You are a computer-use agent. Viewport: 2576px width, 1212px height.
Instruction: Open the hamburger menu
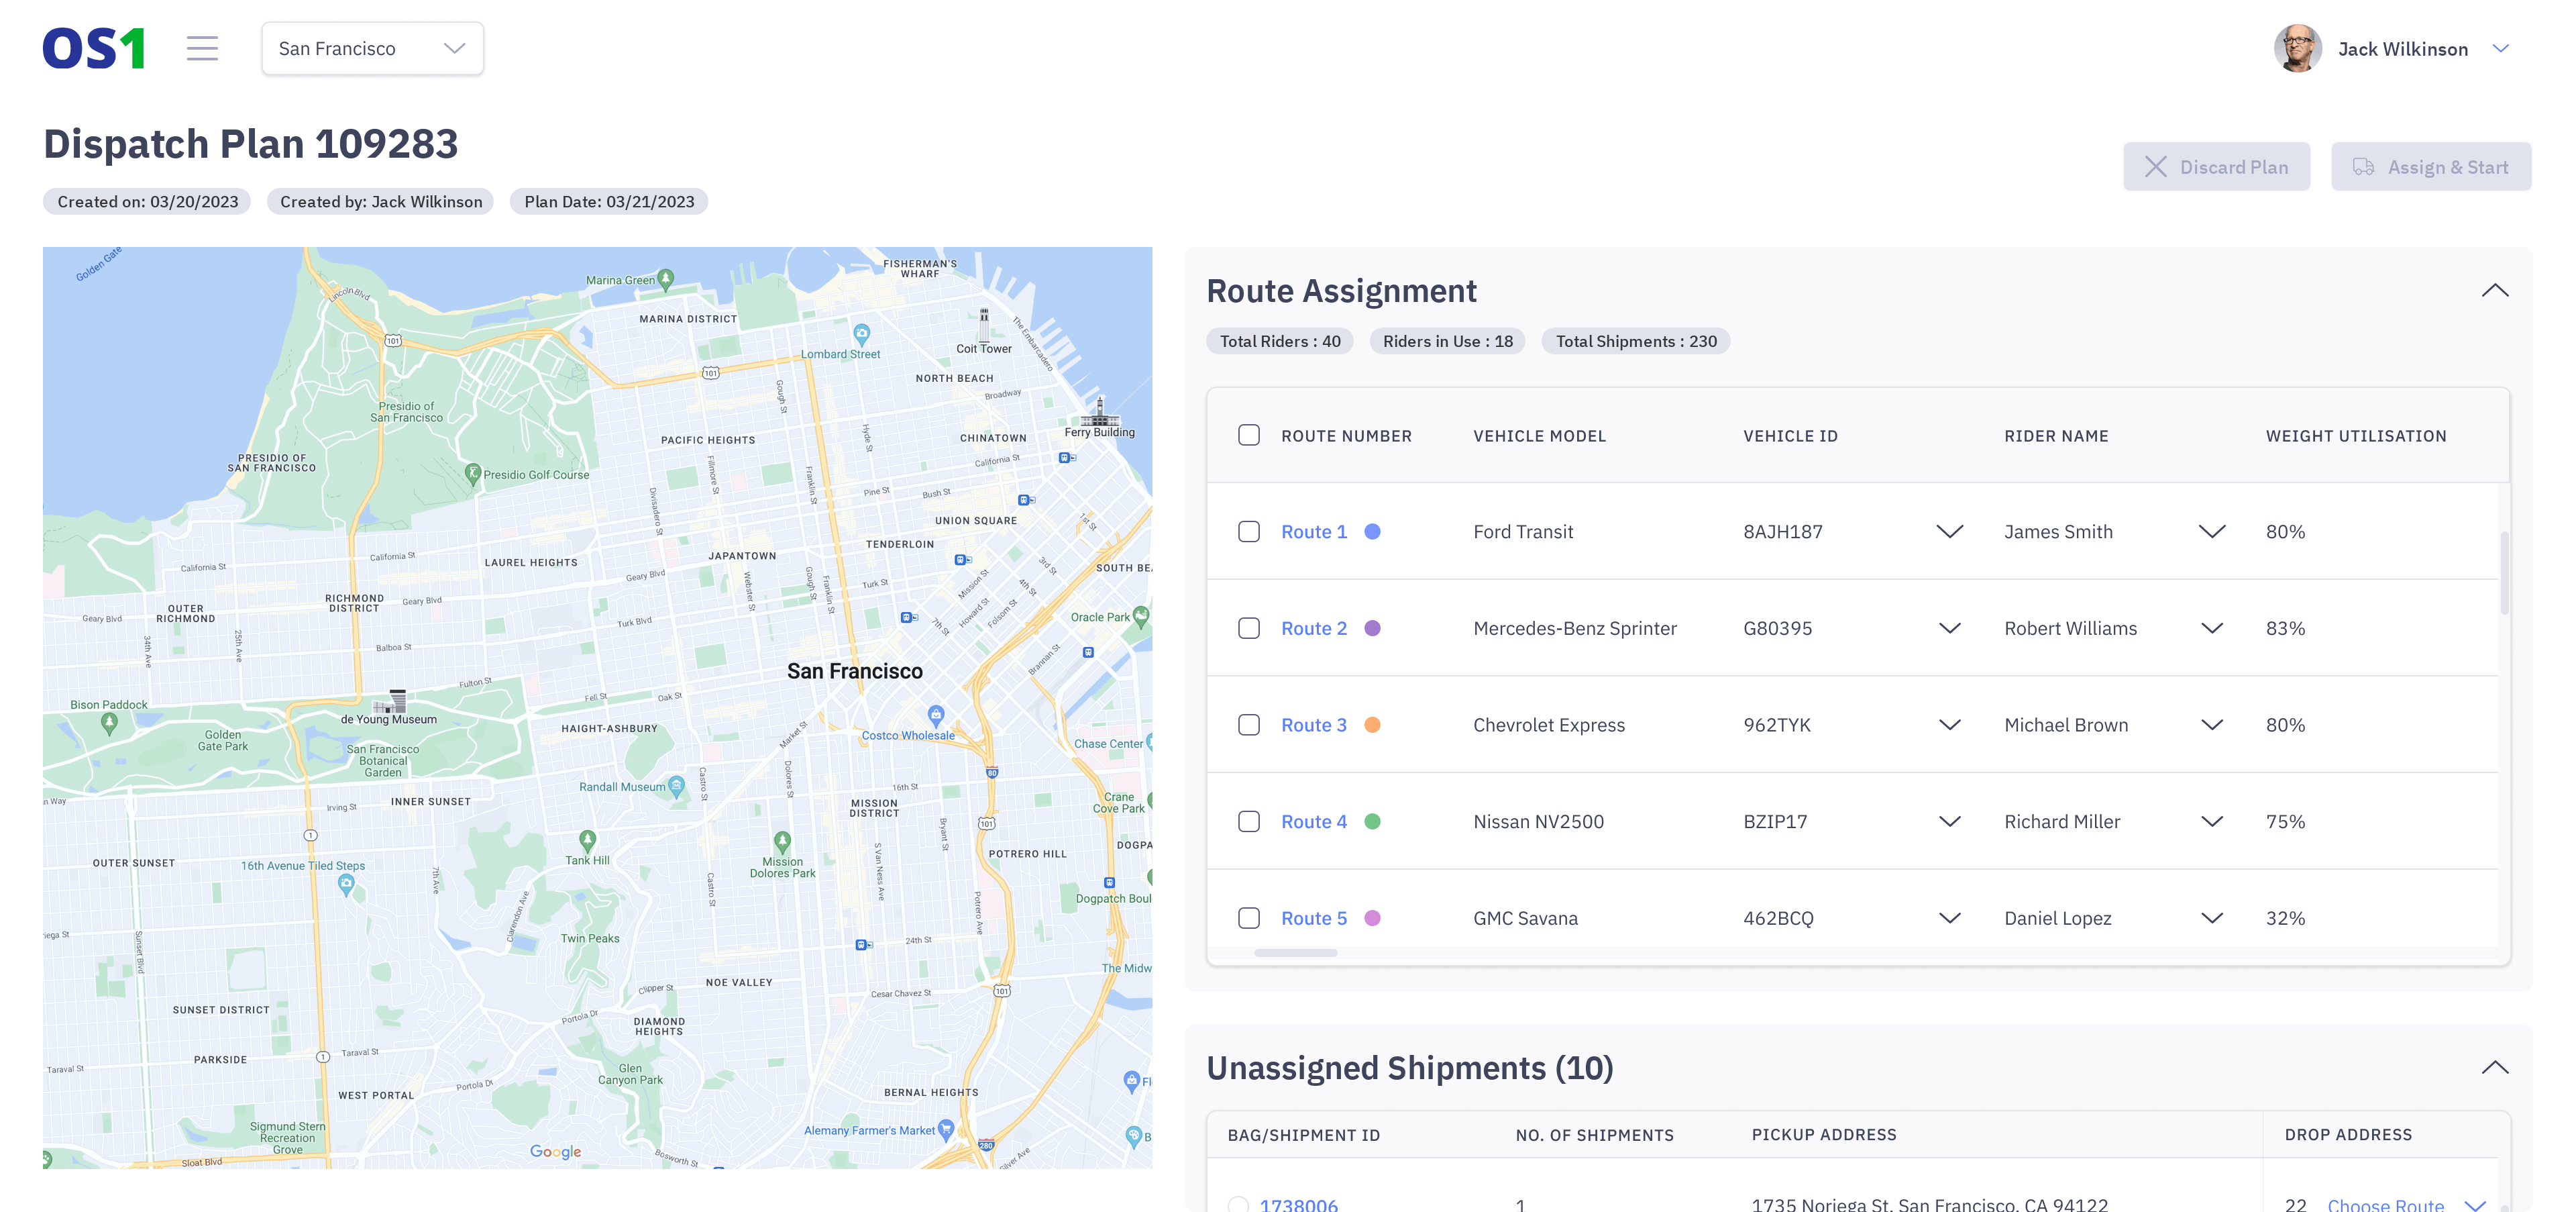[202, 49]
